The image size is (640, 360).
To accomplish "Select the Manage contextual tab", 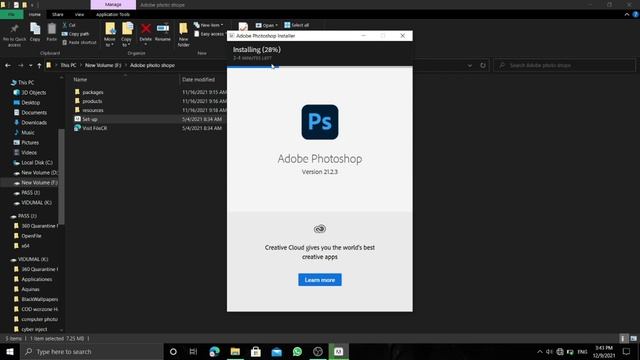I will click(113, 4).
